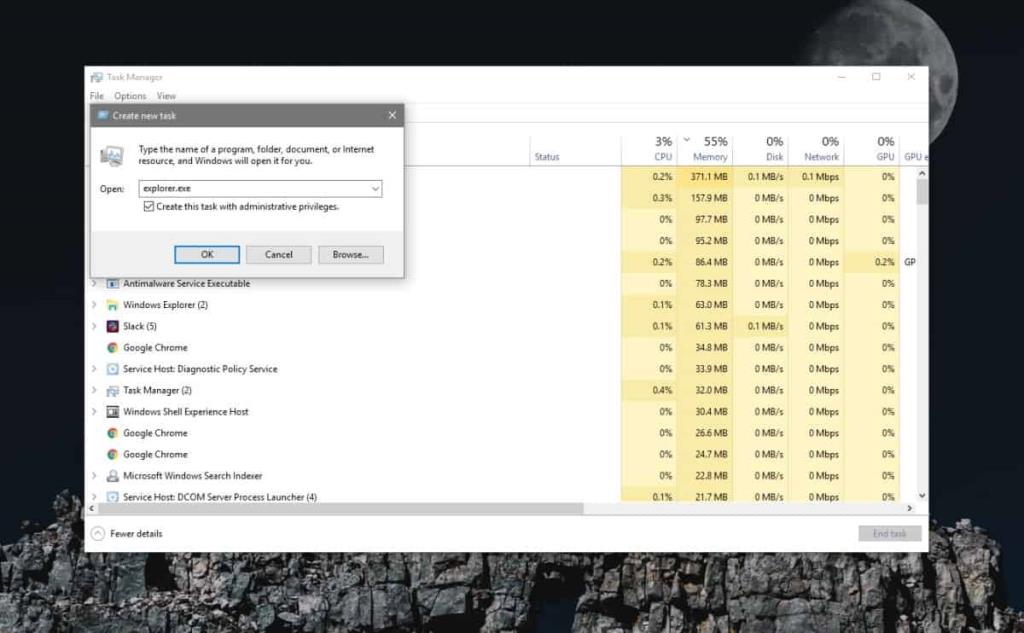Click the Antimalware Service Executable icon
Viewport: 1024px width, 633px height.
[110, 283]
